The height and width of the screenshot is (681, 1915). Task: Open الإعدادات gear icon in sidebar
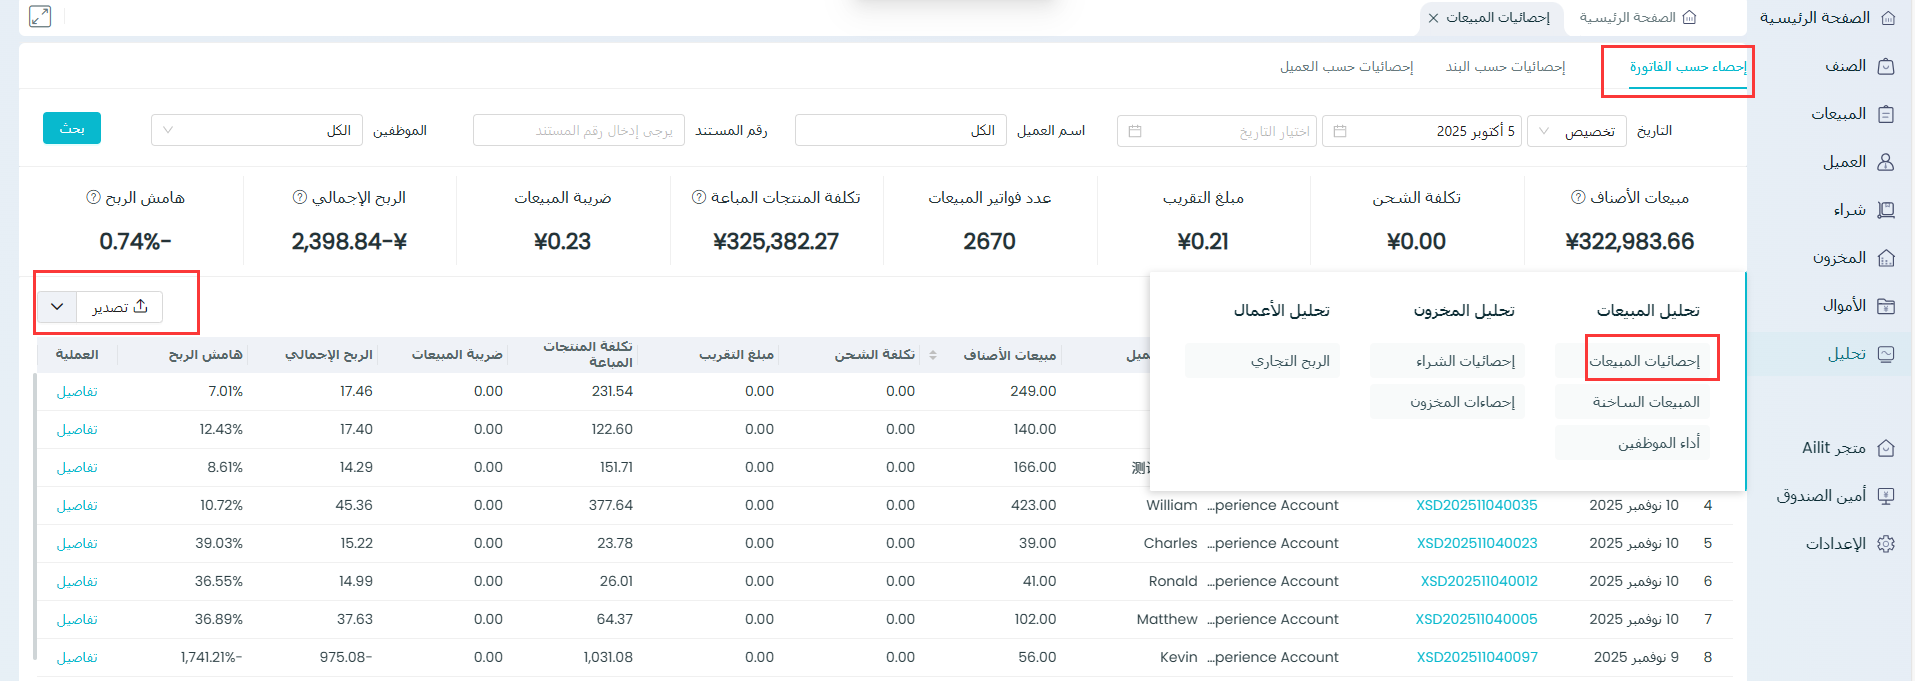point(1886,544)
